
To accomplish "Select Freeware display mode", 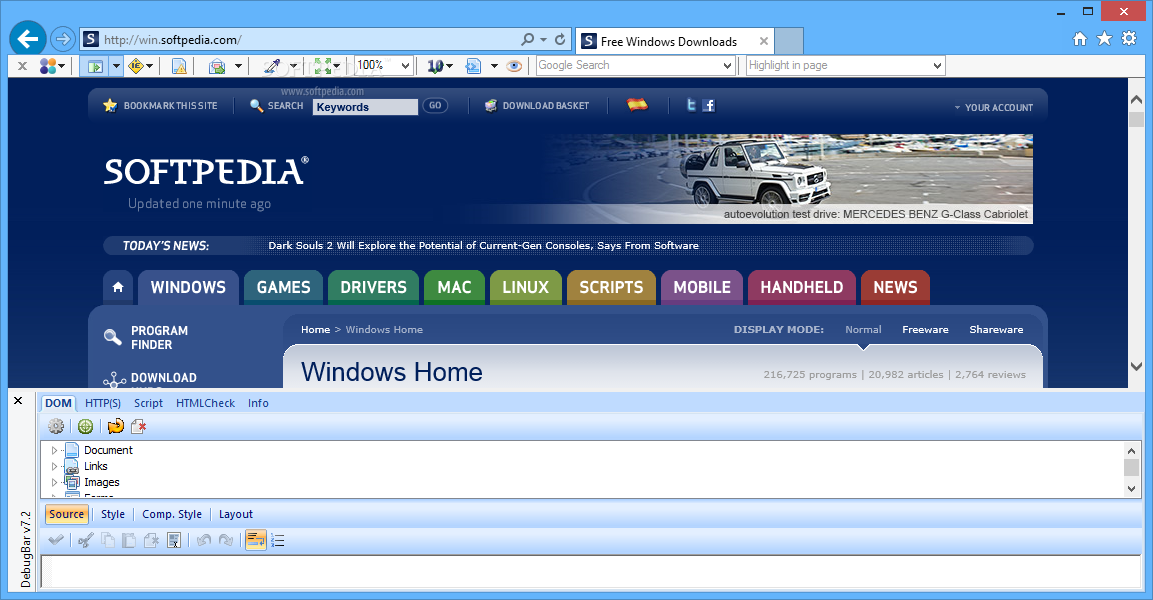I will click(x=925, y=329).
